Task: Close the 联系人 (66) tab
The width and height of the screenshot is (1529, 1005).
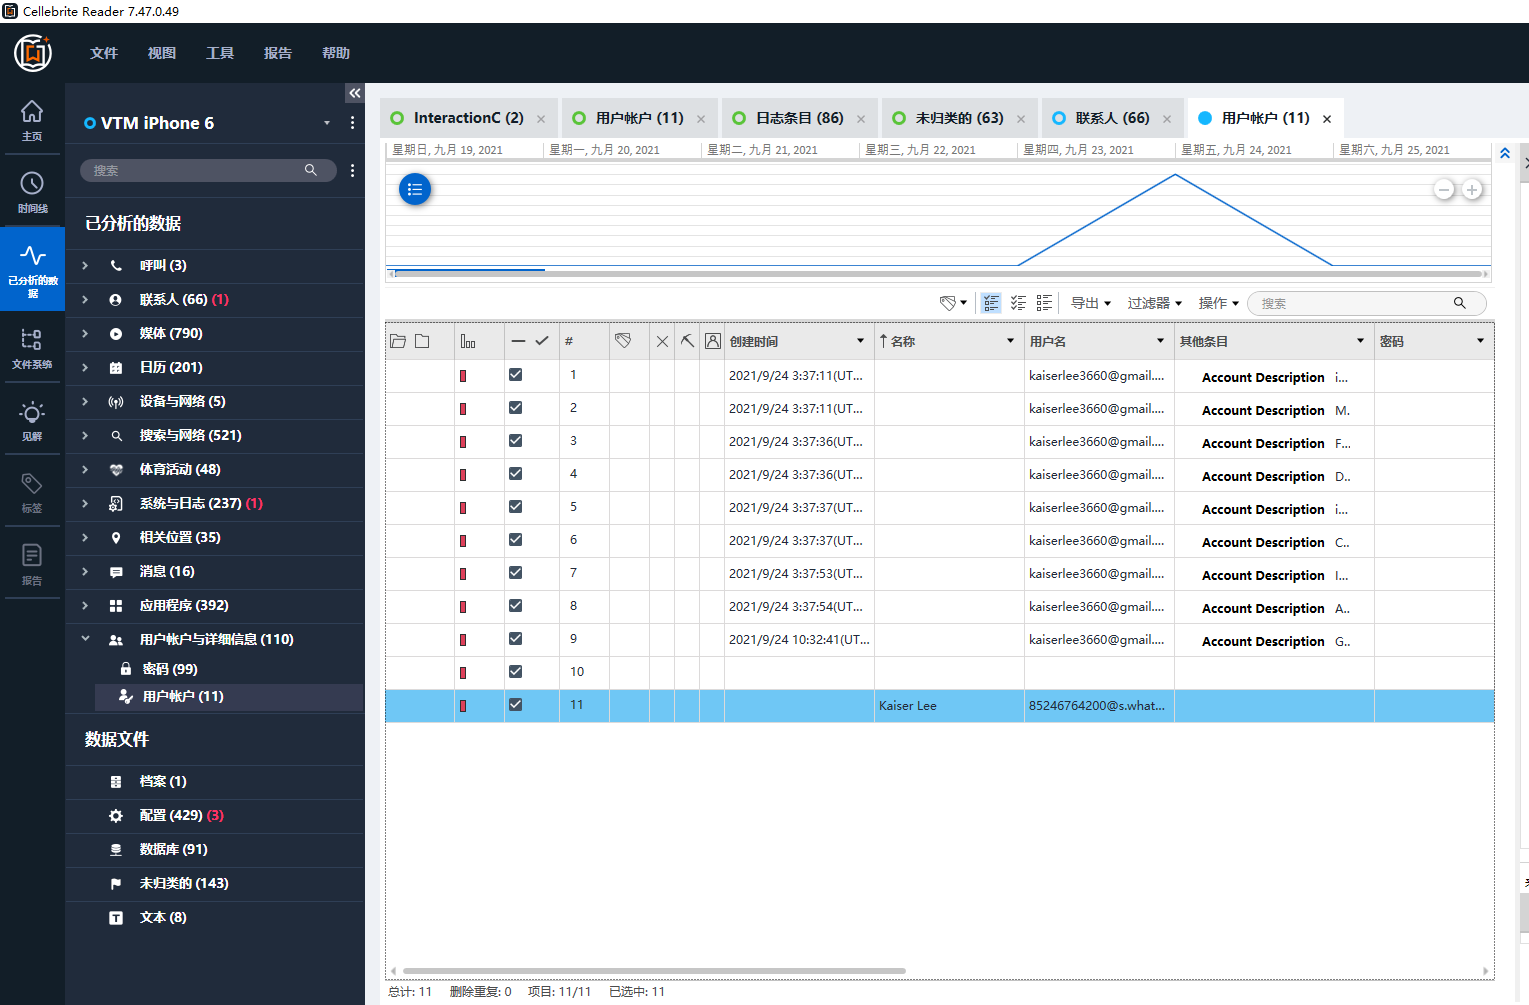Action: (1167, 119)
